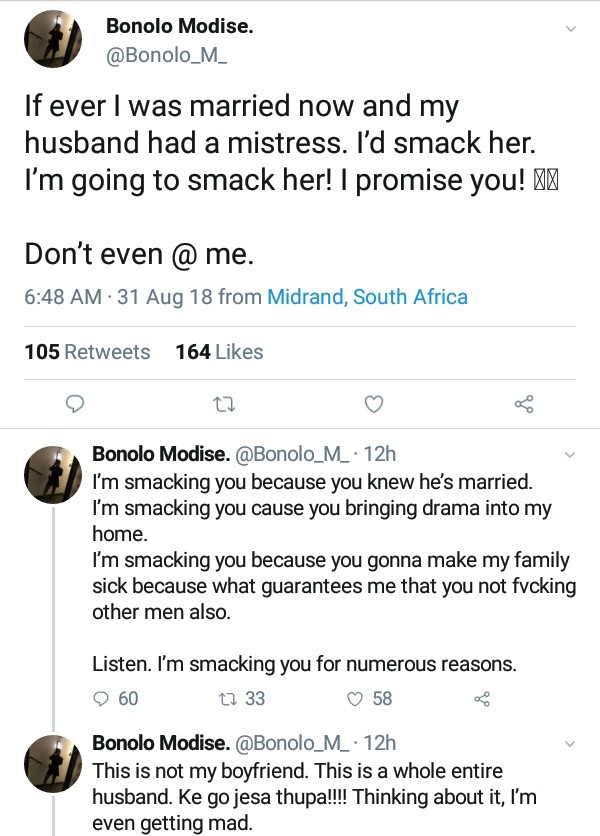
Task: Open avatar beside 'whole entire husband' reply
Action: pos(52,765)
